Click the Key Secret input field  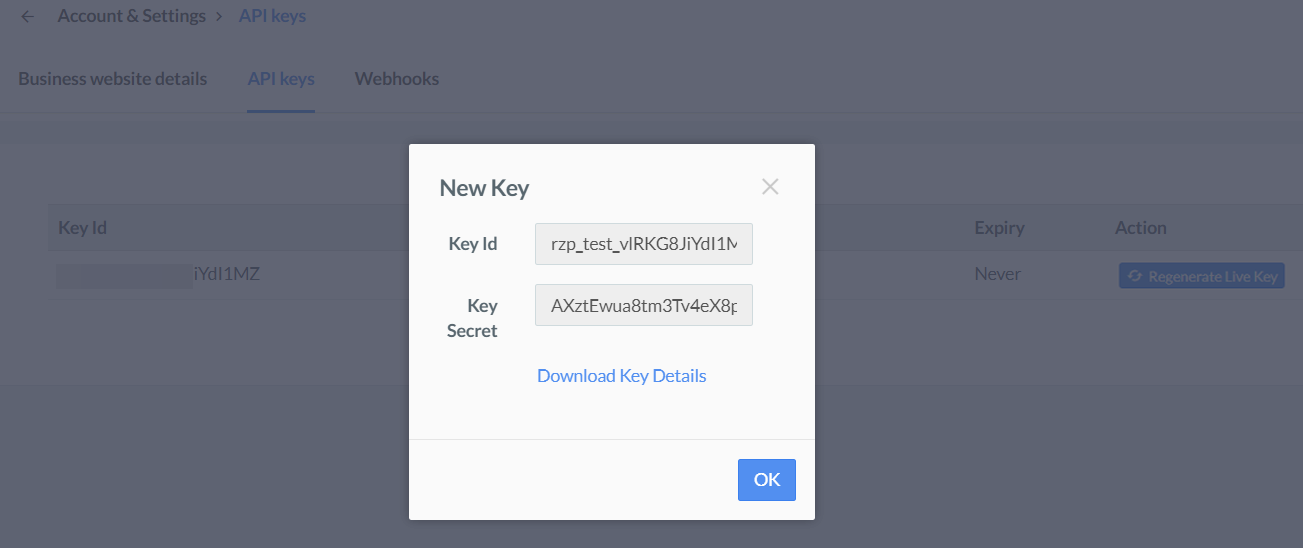(644, 305)
